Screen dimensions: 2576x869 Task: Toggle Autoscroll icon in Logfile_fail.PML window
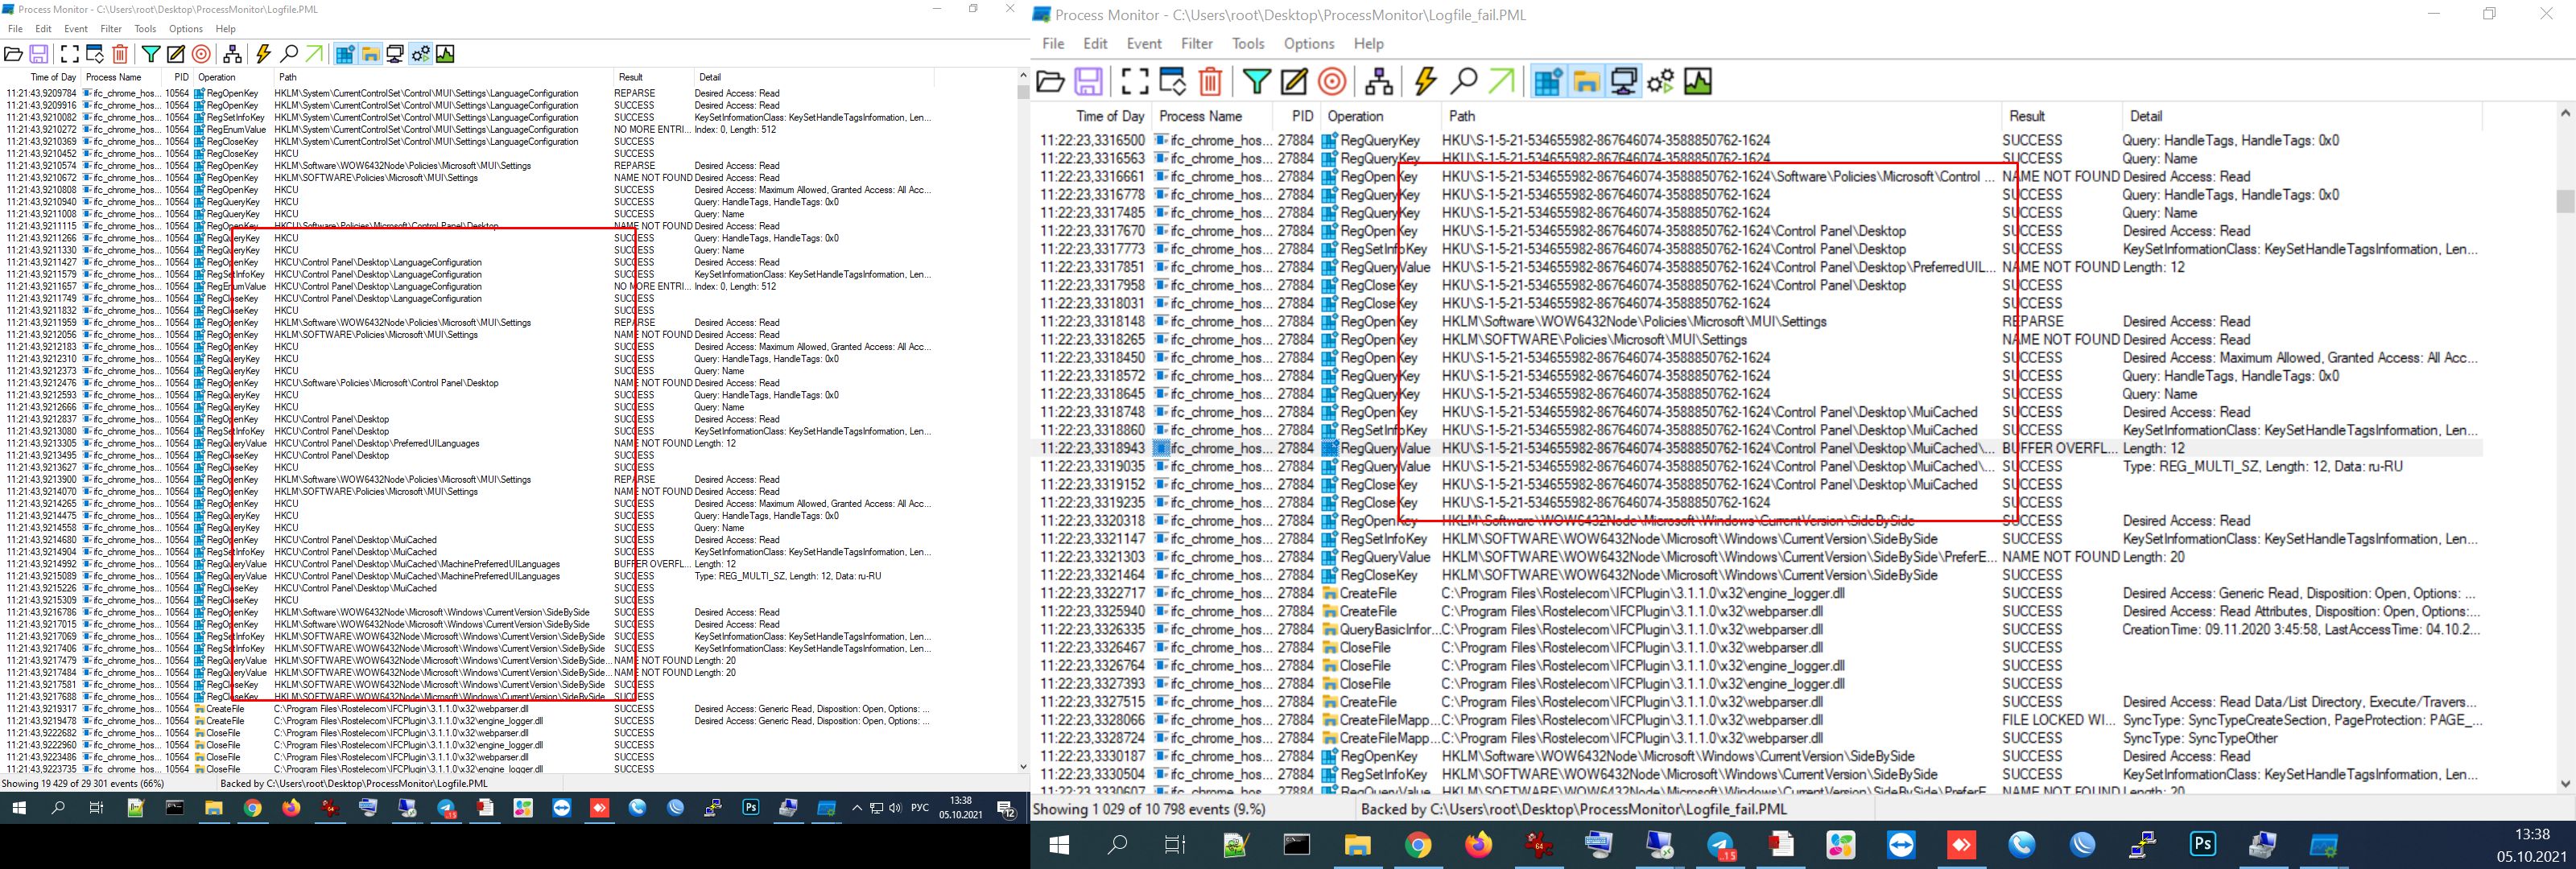coord(1173,81)
